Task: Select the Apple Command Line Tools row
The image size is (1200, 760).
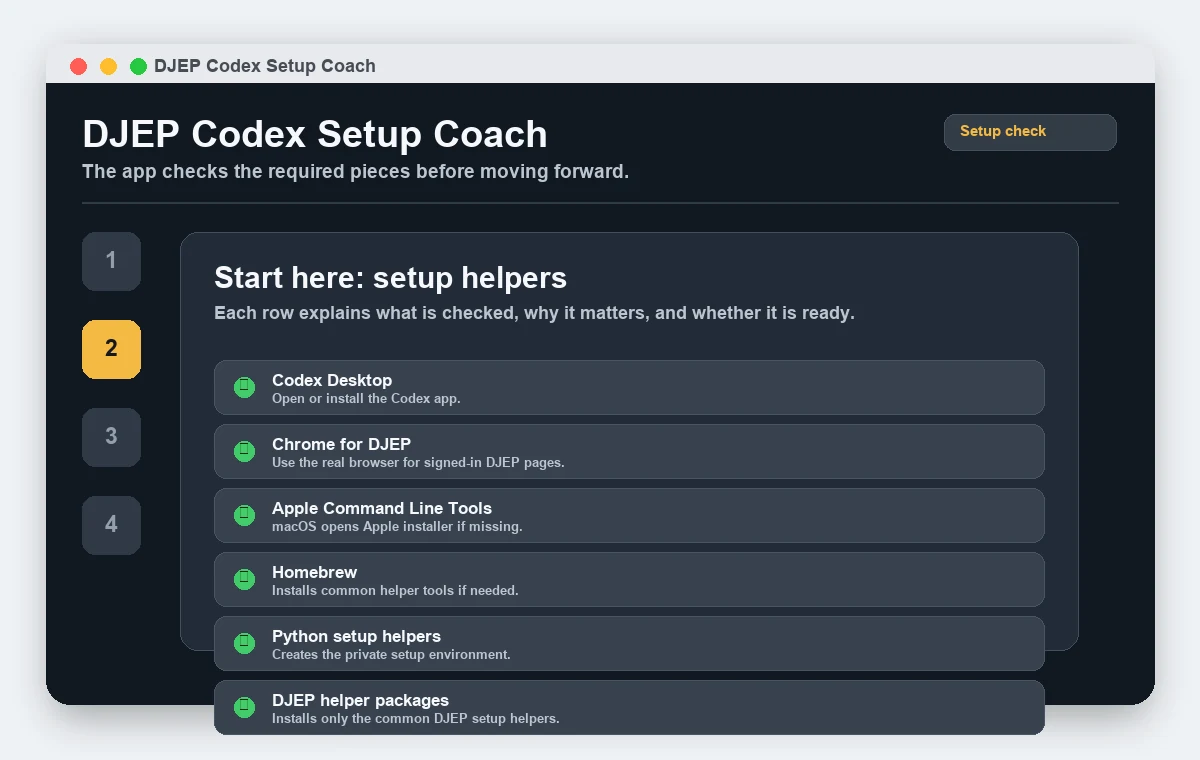Action: 629,515
